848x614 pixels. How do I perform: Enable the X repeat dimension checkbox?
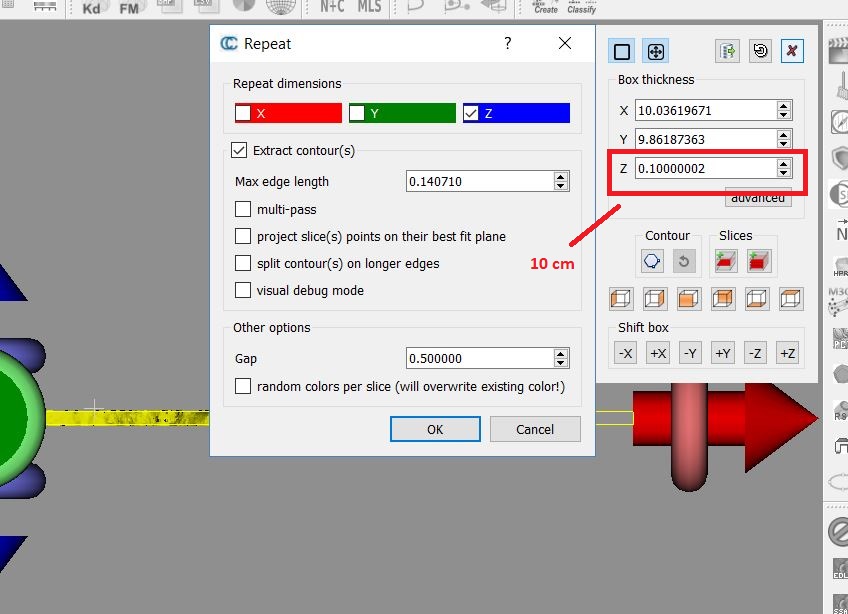pyautogui.click(x=243, y=114)
